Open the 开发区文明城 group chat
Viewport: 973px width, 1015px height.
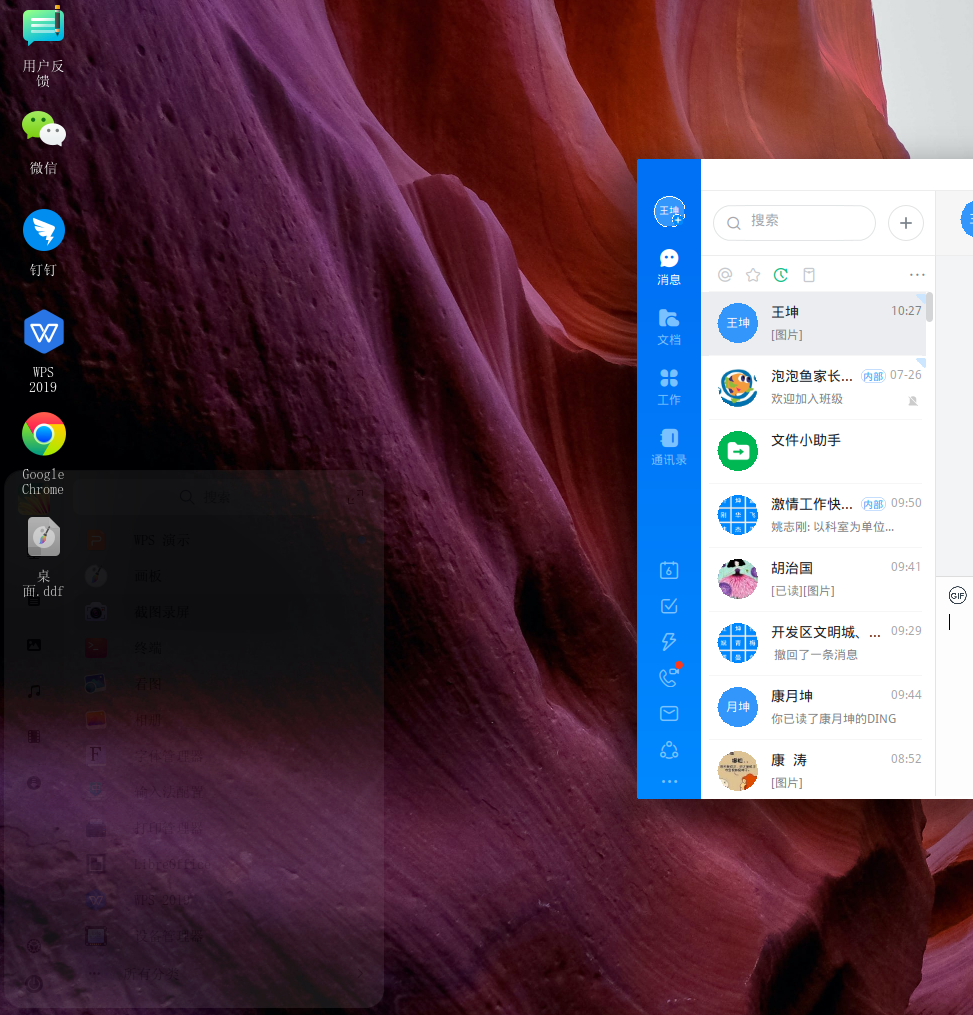pyautogui.click(x=814, y=643)
